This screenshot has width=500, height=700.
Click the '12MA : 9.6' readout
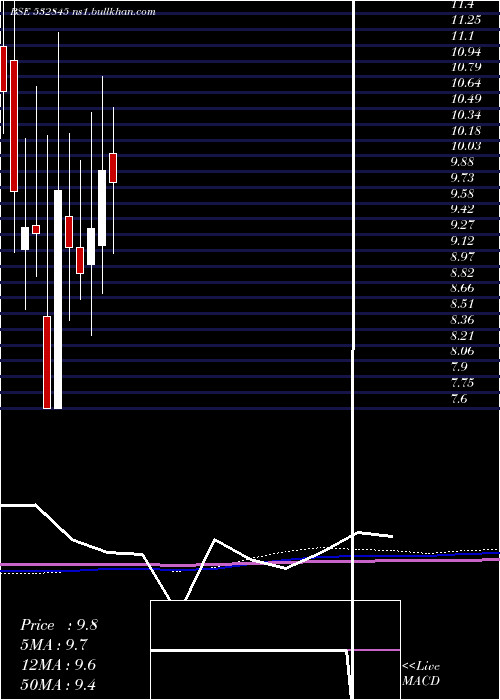[x=59, y=665]
